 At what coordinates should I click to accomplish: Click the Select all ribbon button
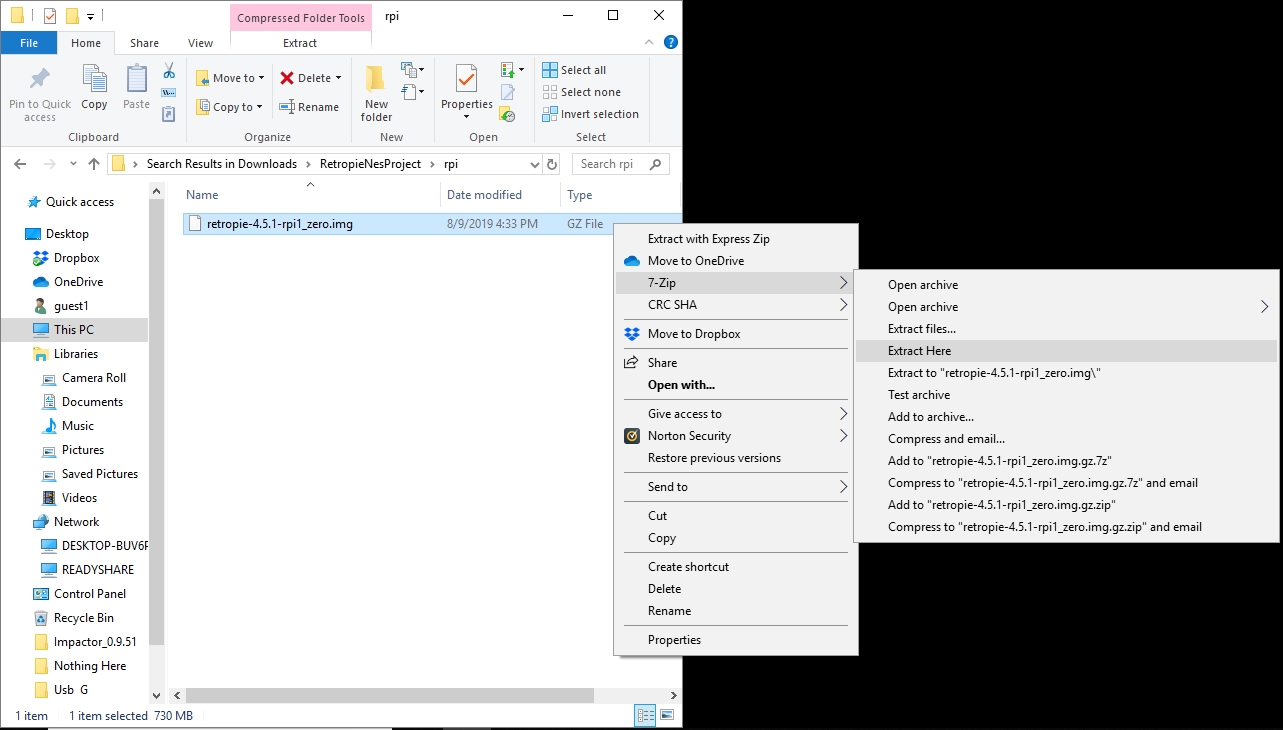click(x=574, y=70)
